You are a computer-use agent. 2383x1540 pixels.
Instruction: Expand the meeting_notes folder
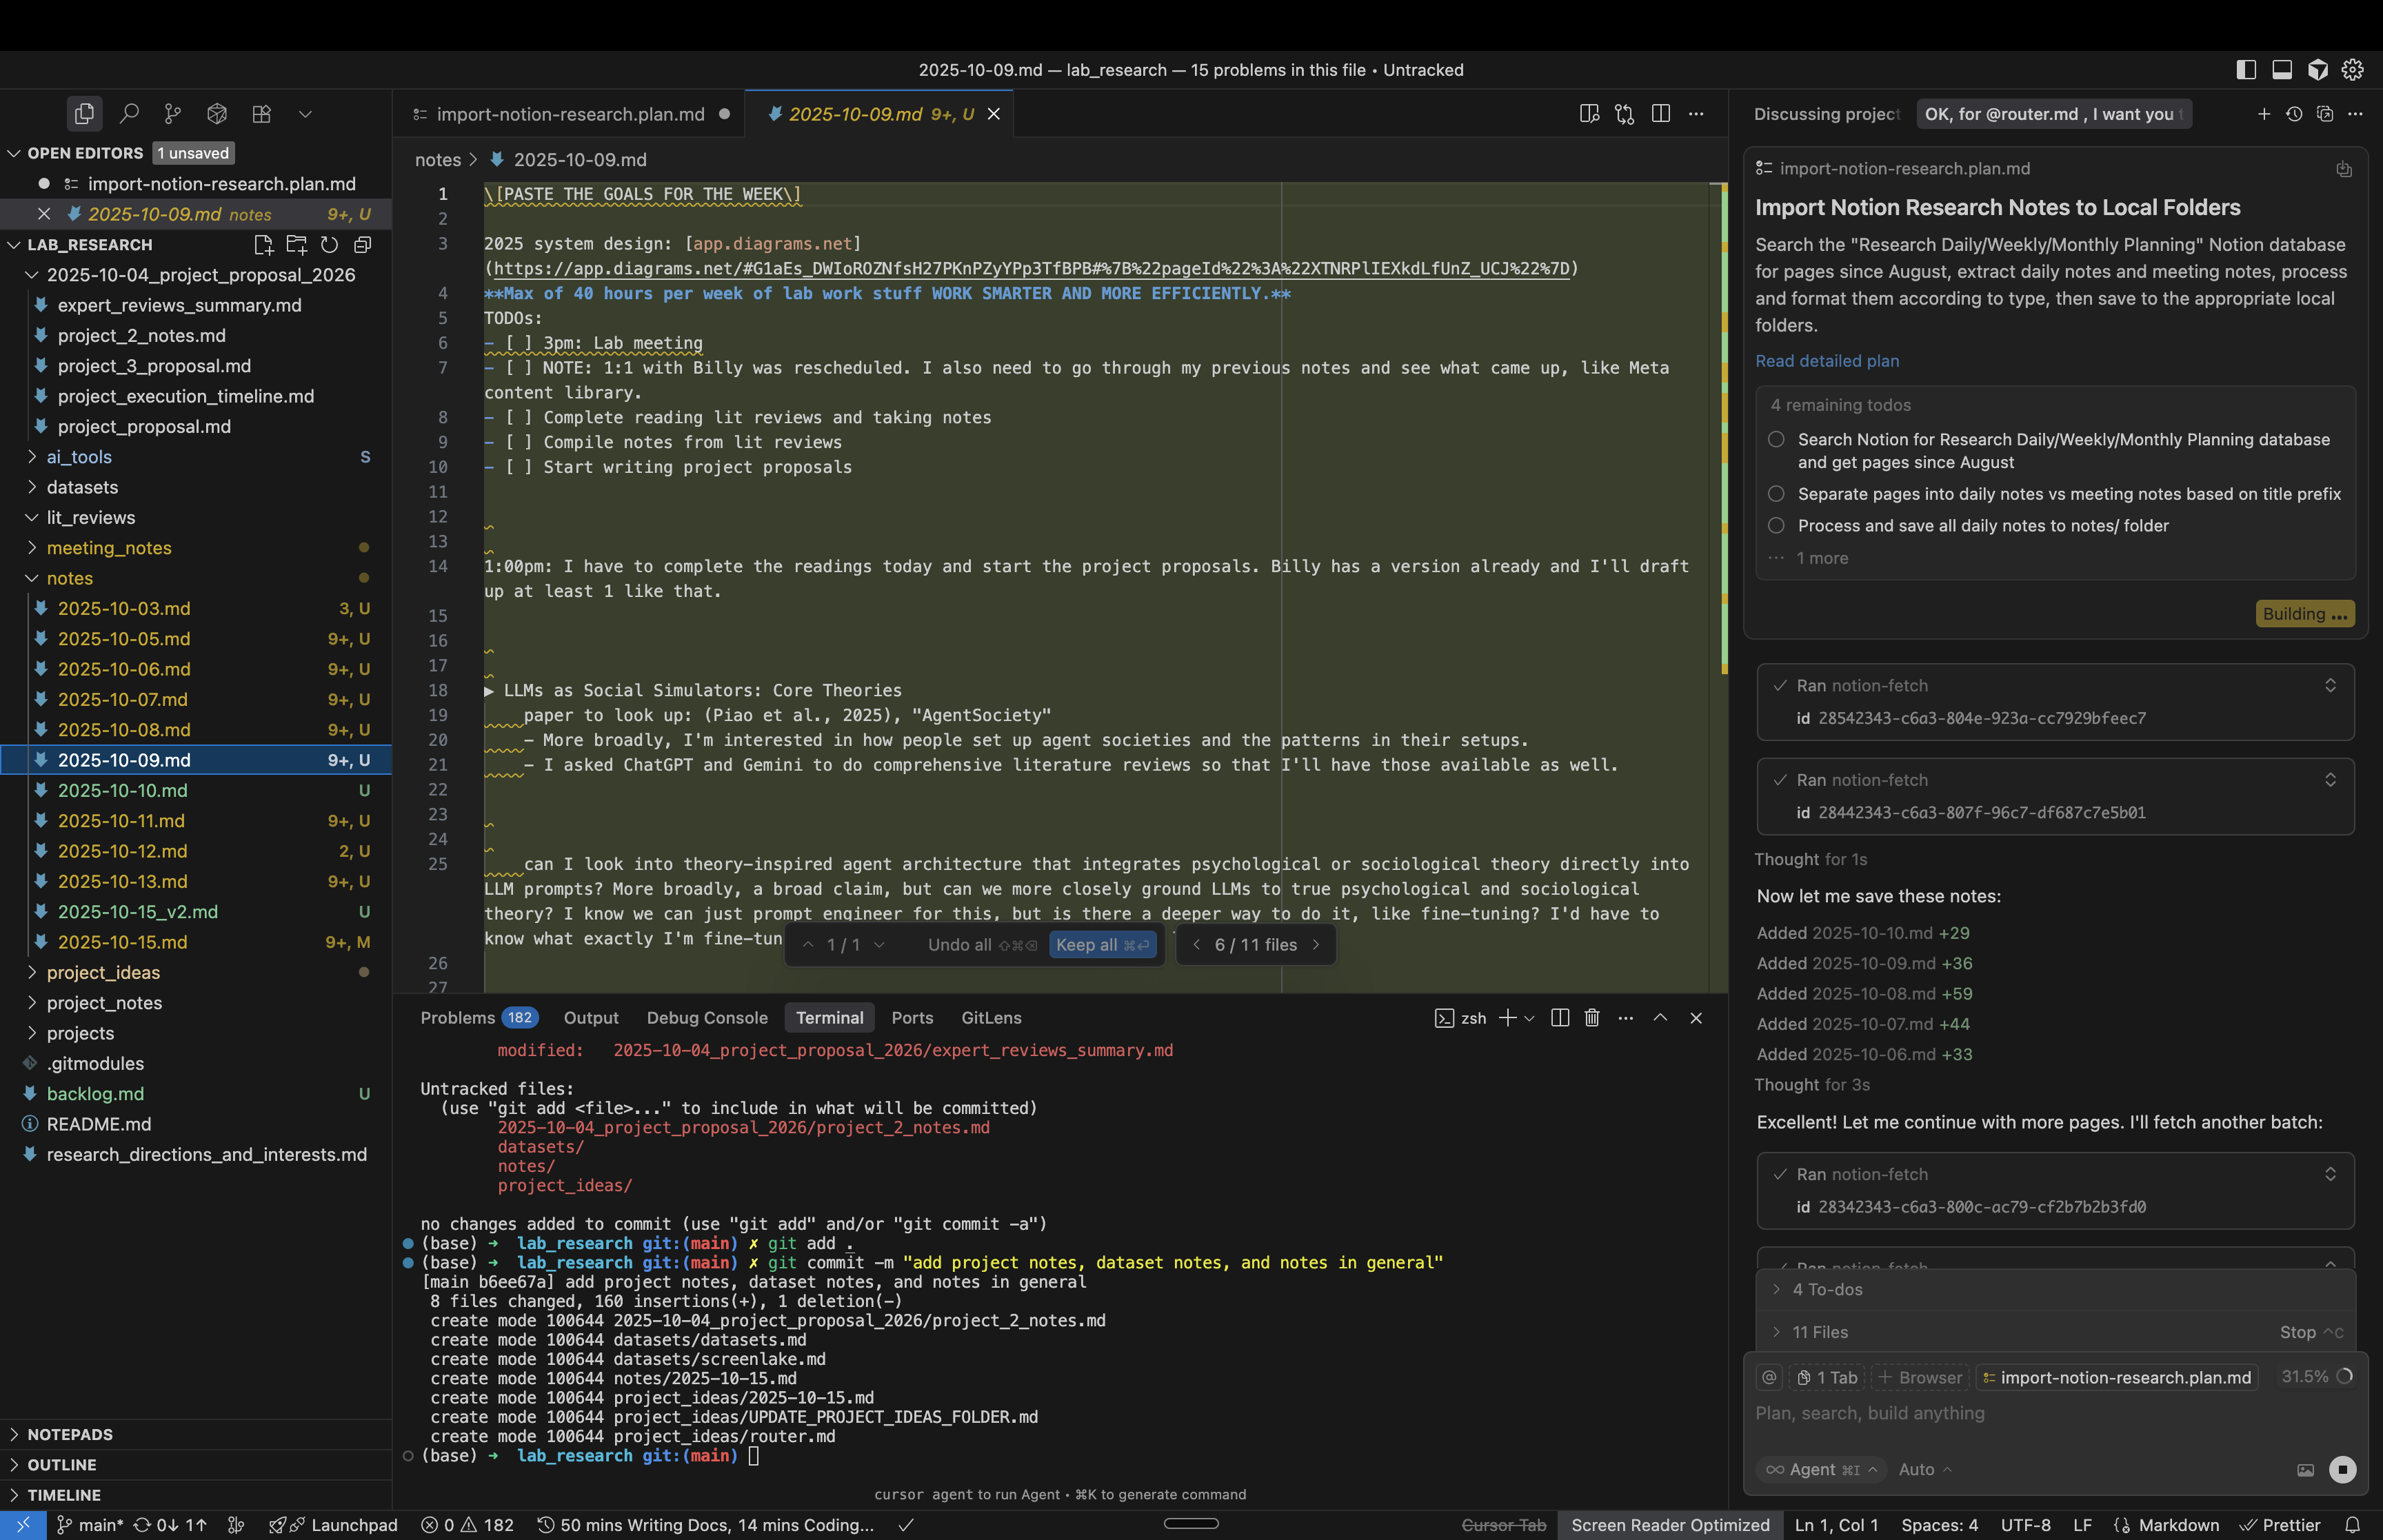[109, 548]
